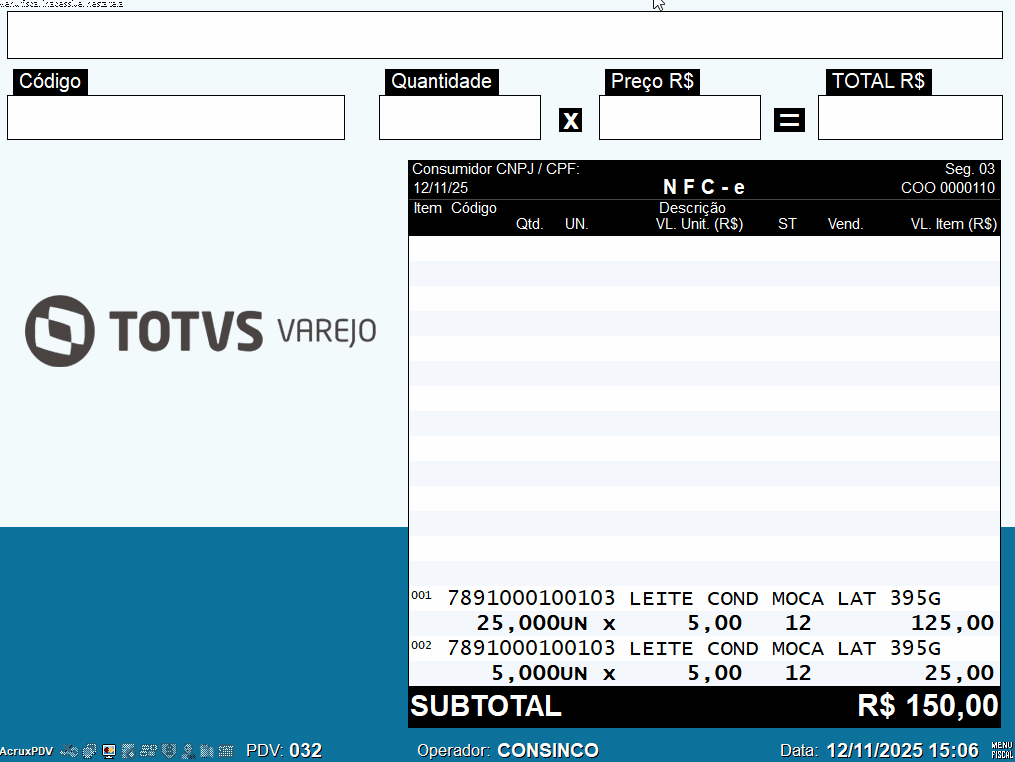The height and width of the screenshot is (762, 1015).
Task: Click the shield-shaped status icon
Action: click(169, 751)
